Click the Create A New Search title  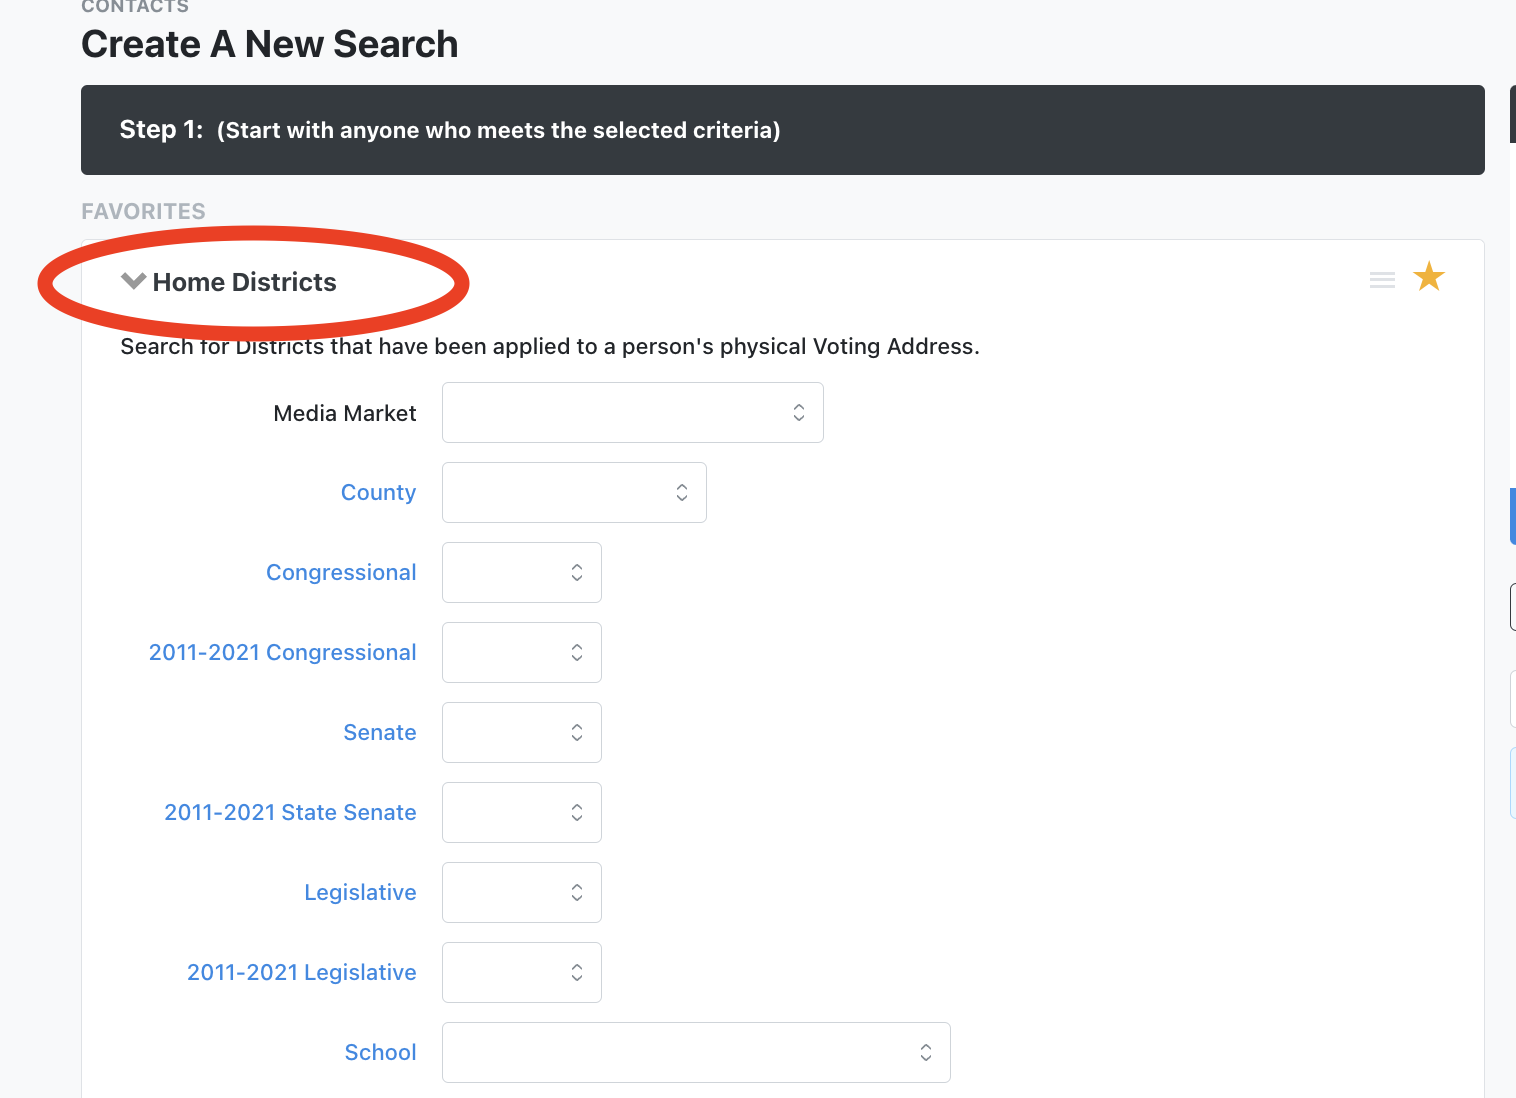(x=269, y=44)
